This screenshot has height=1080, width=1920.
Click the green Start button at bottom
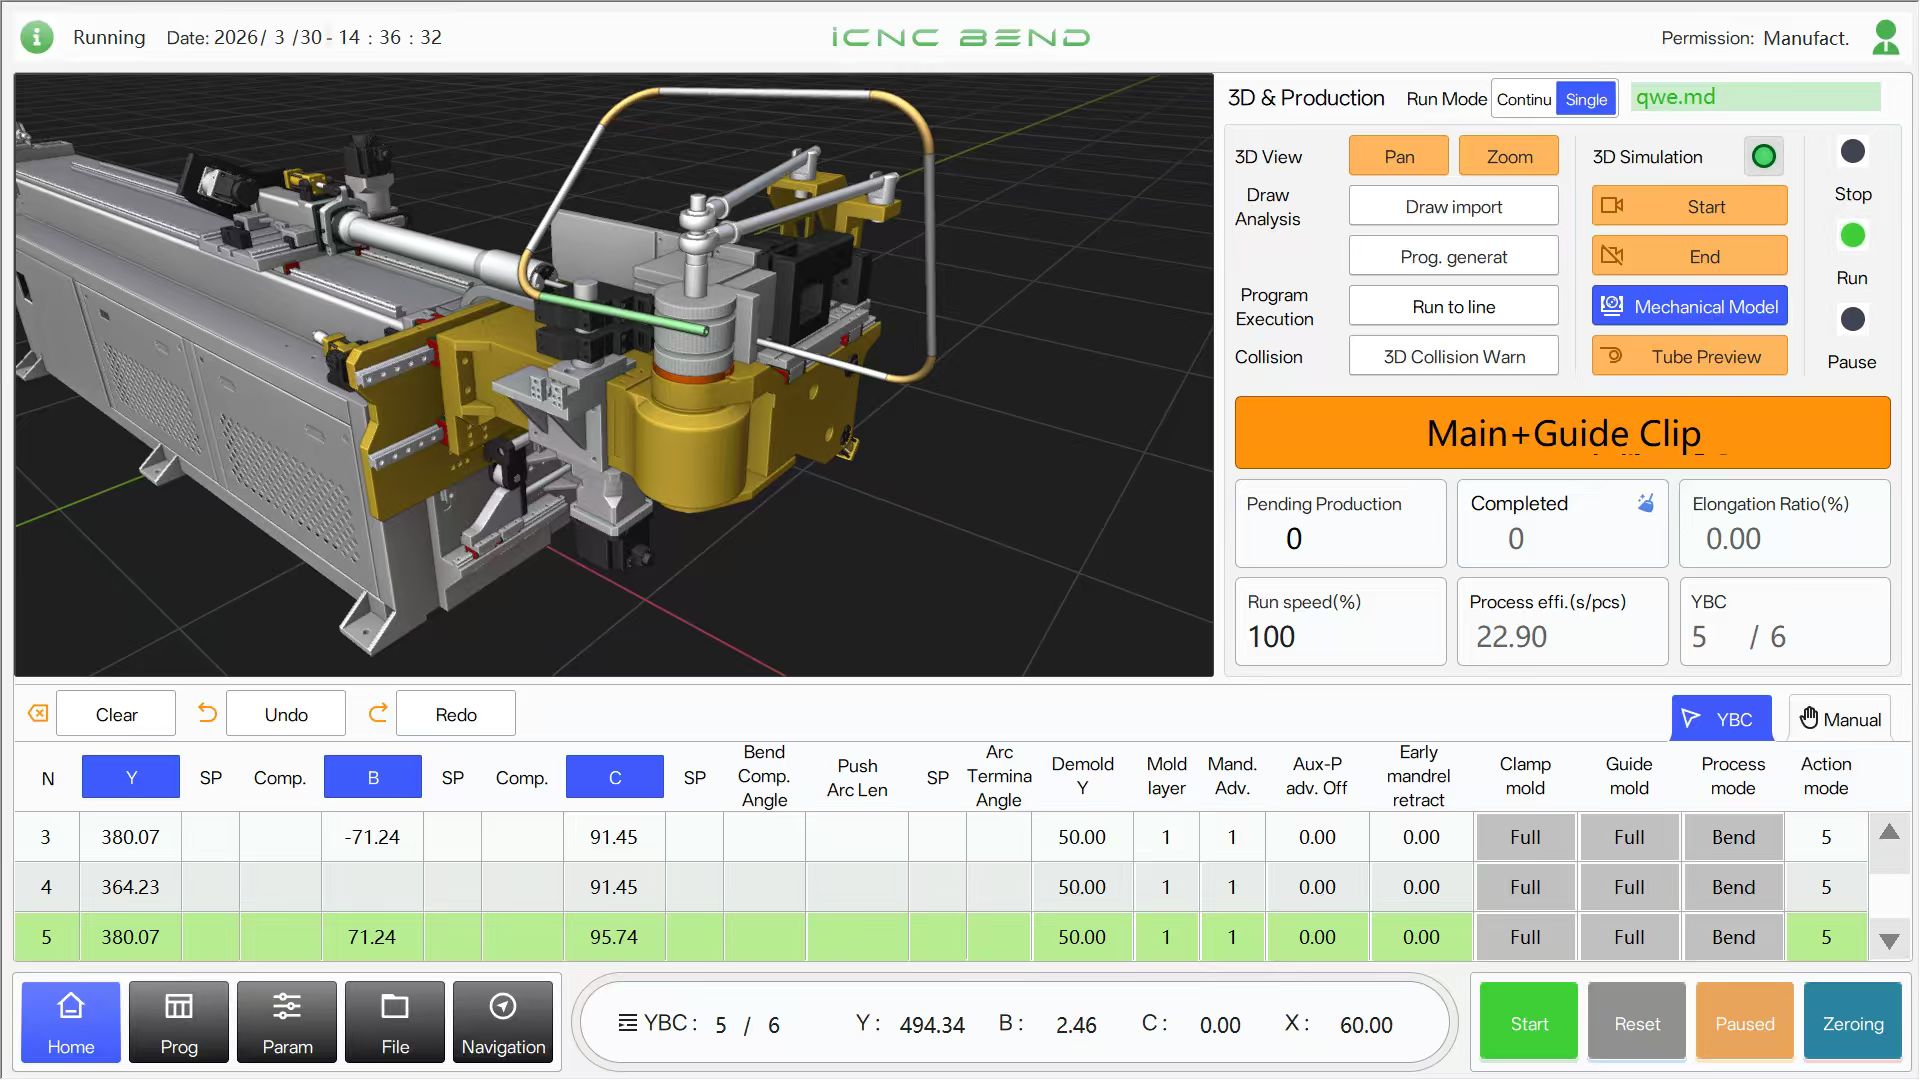point(1529,1022)
